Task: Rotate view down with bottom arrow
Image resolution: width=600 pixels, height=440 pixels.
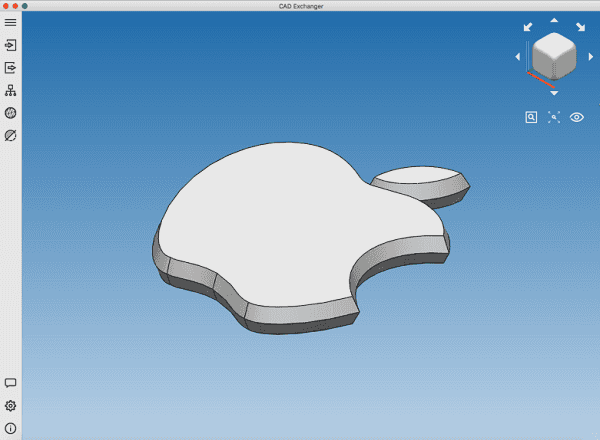Action: (554, 93)
